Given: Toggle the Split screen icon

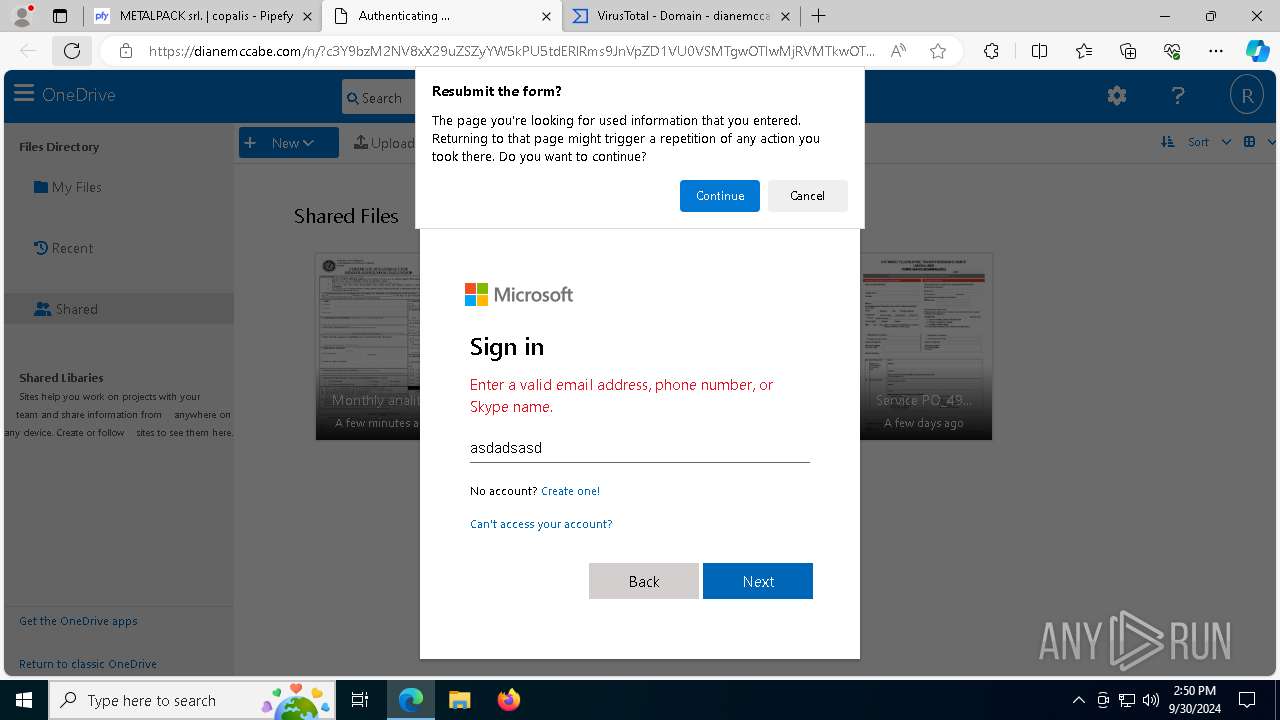Looking at the screenshot, I should click(1039, 51).
